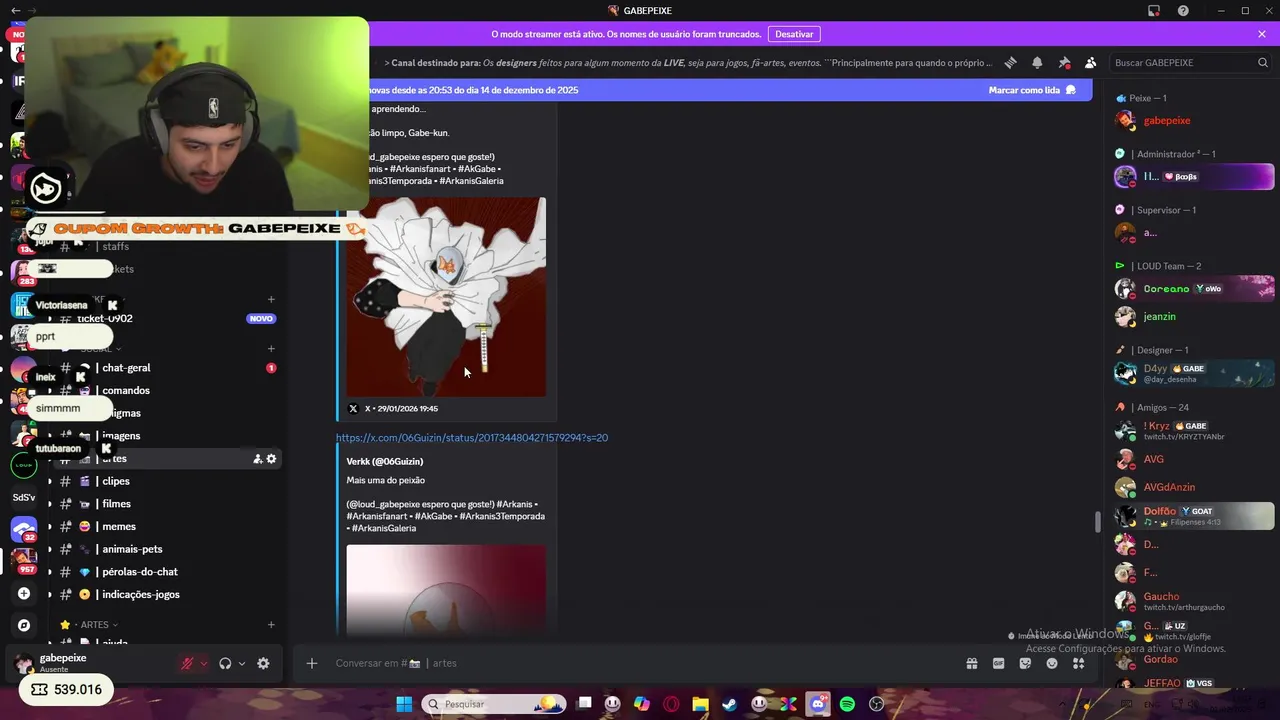
Task: Expand threads arrow beside indicações-jogos channel
Action: tap(50, 594)
